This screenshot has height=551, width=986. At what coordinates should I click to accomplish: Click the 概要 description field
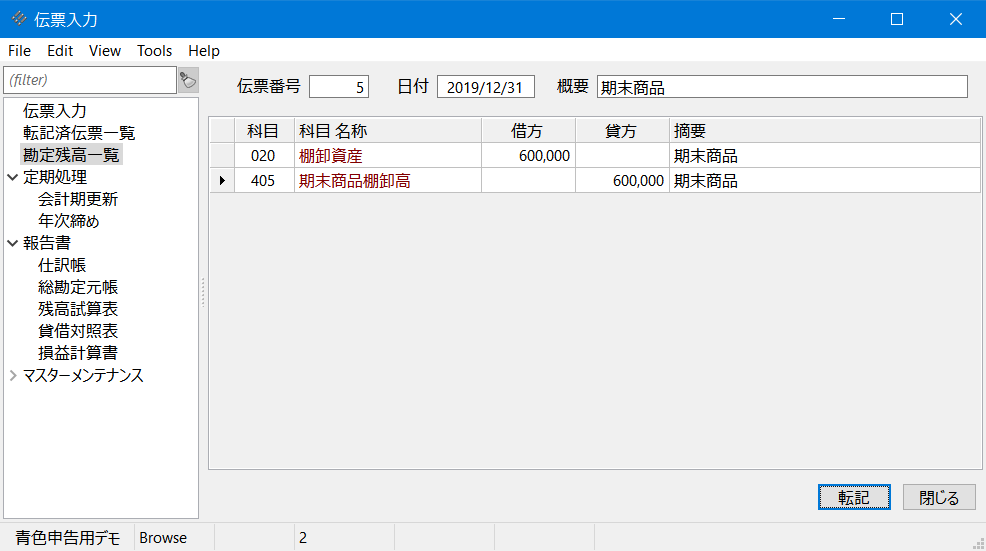[781, 87]
